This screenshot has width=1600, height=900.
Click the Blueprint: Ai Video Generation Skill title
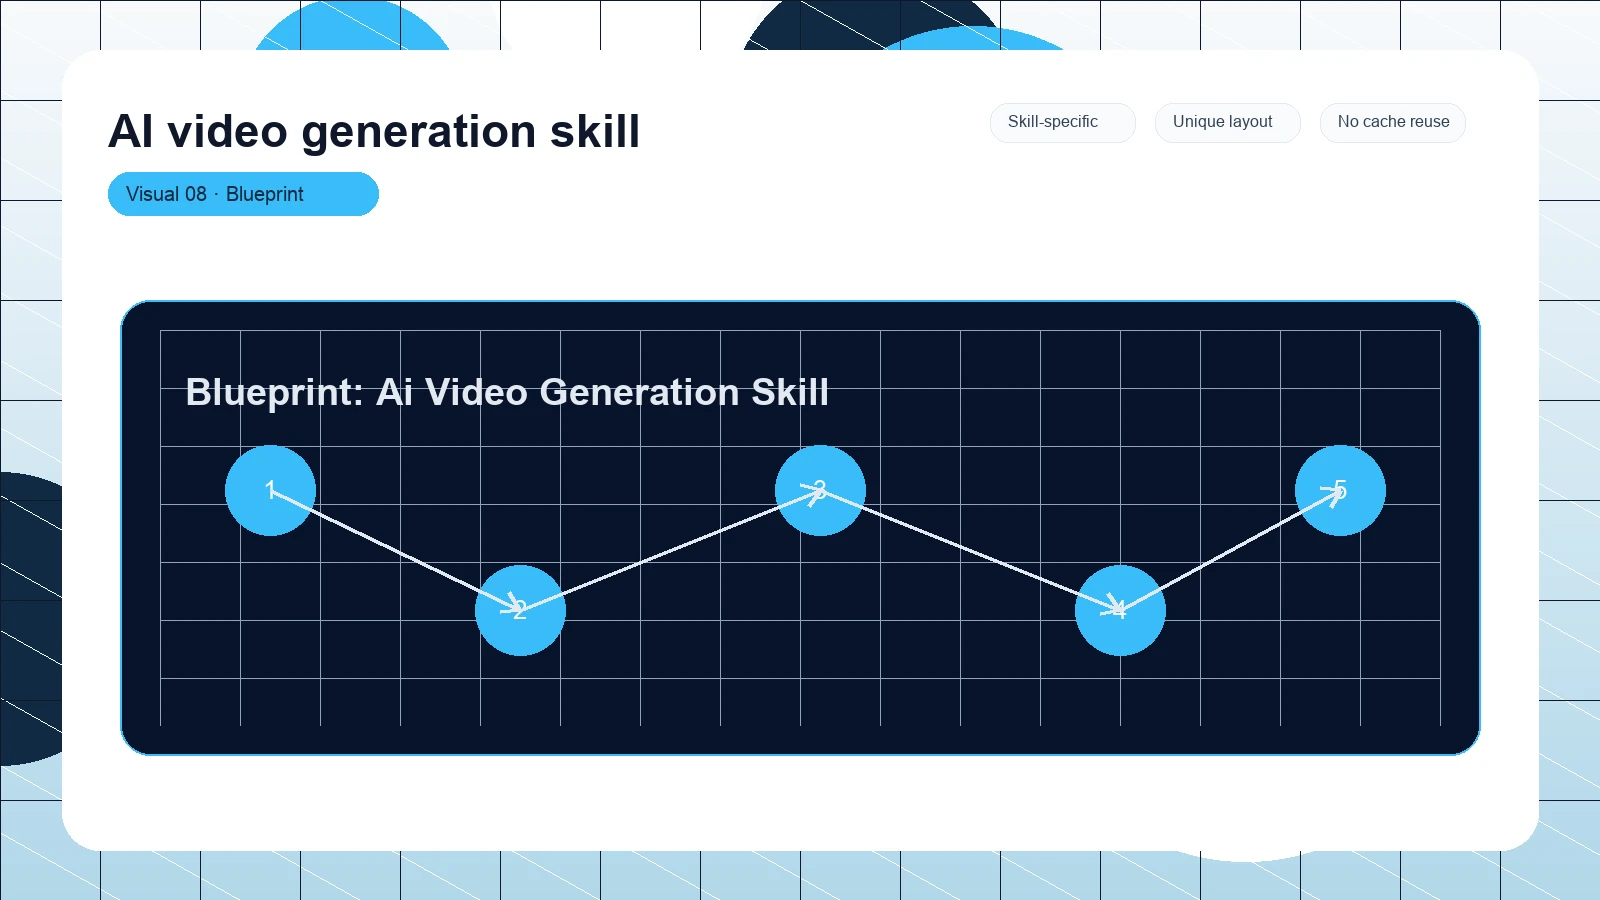(507, 392)
